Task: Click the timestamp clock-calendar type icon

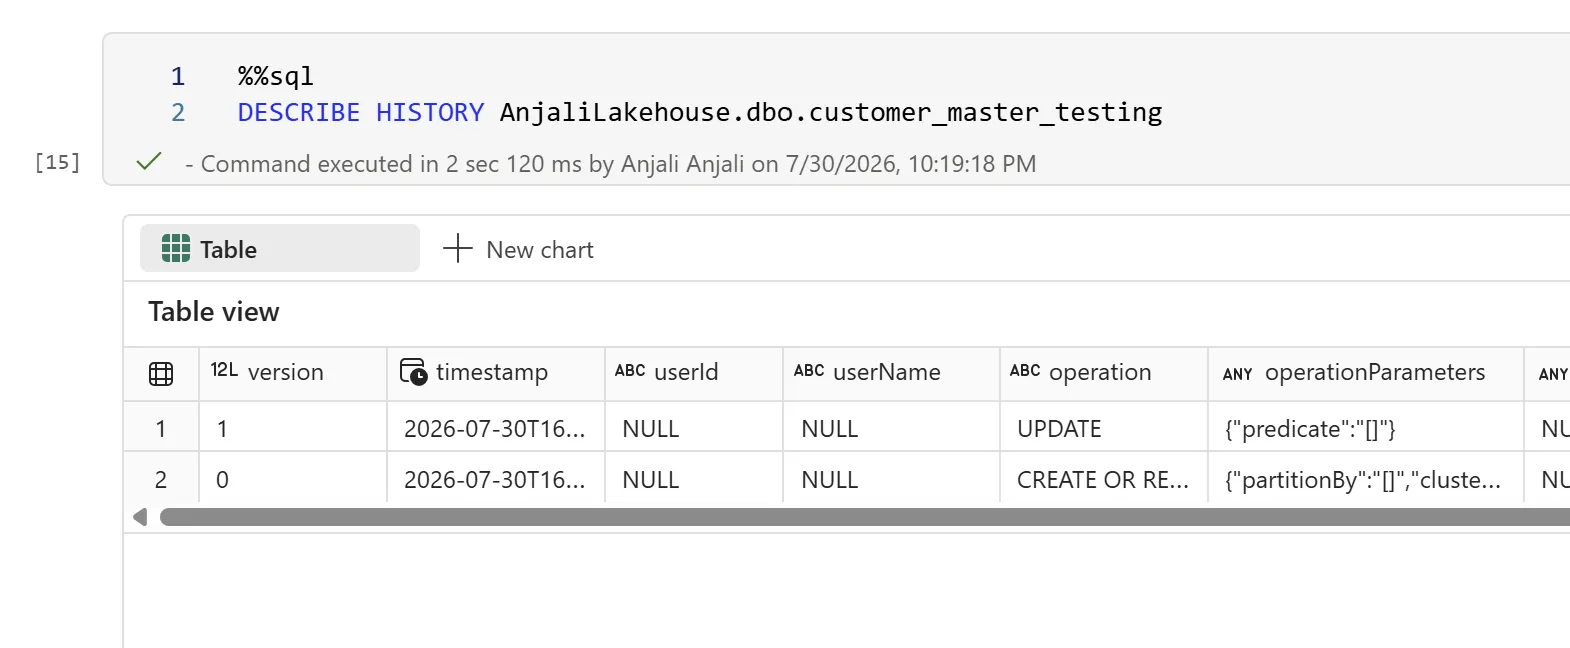Action: click(x=413, y=371)
